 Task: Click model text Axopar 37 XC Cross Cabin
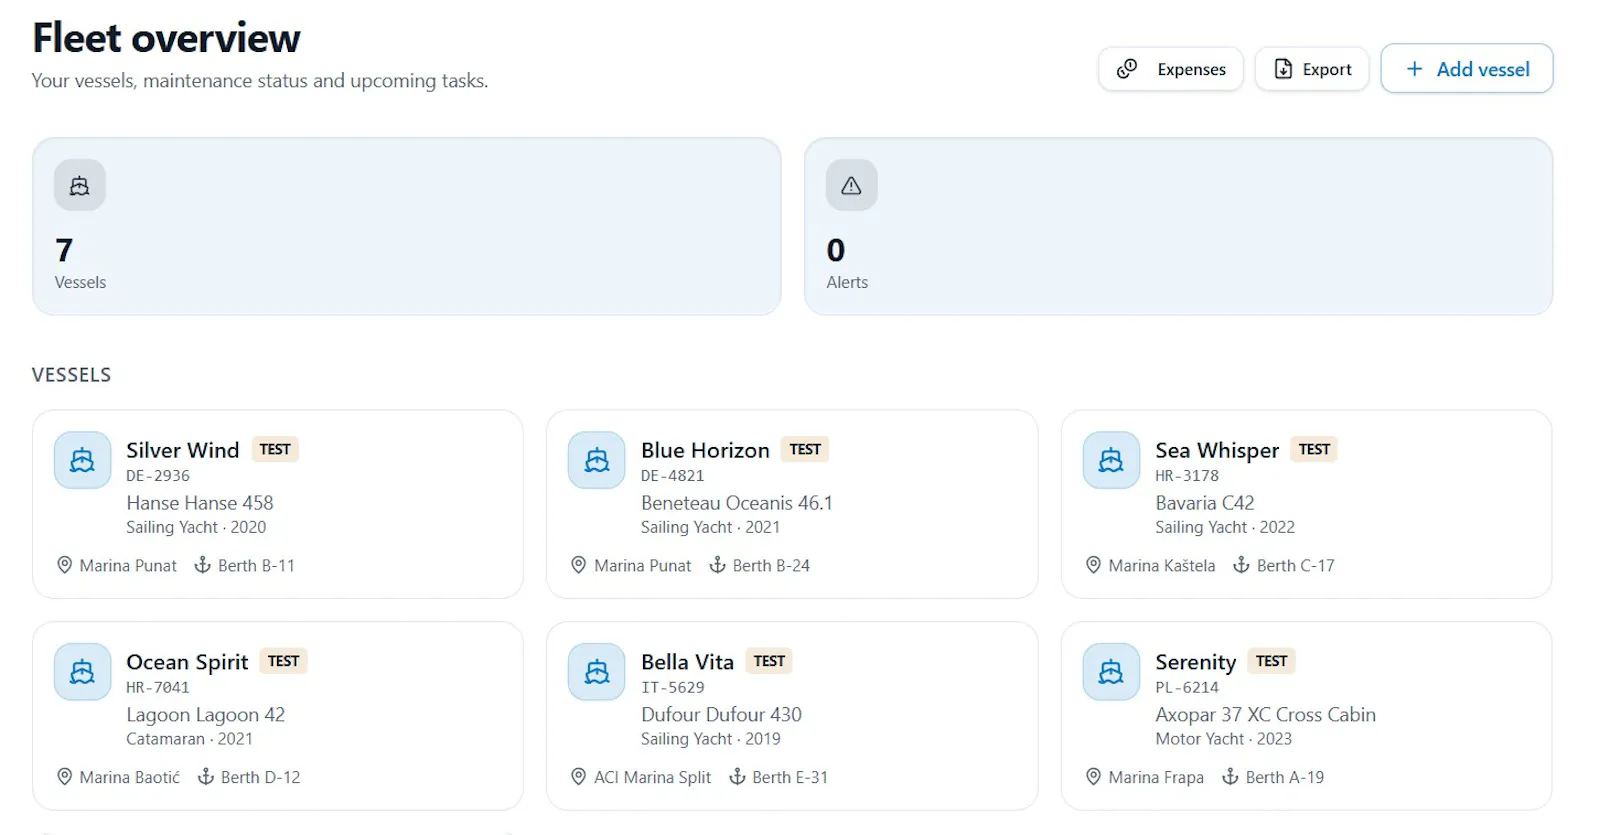[1265, 715]
